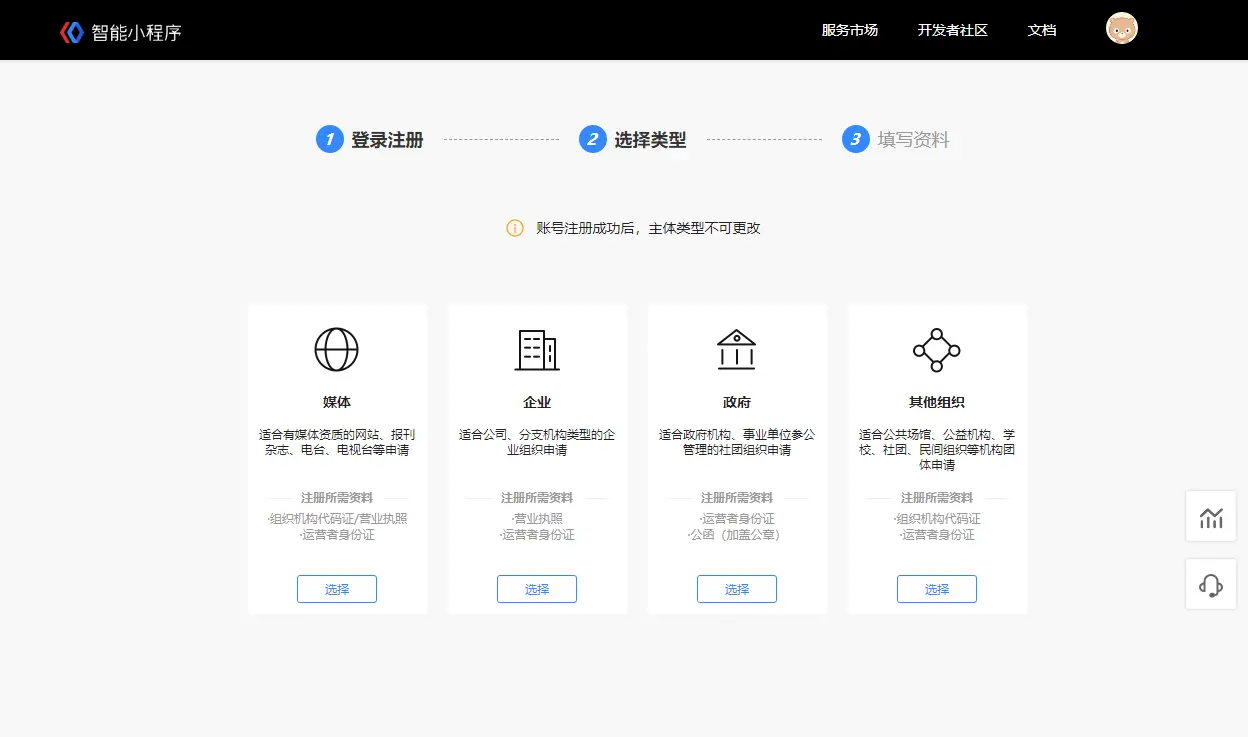Go to 开发者社区 in the header
Screen dimensions: 1248x737
tap(952, 30)
